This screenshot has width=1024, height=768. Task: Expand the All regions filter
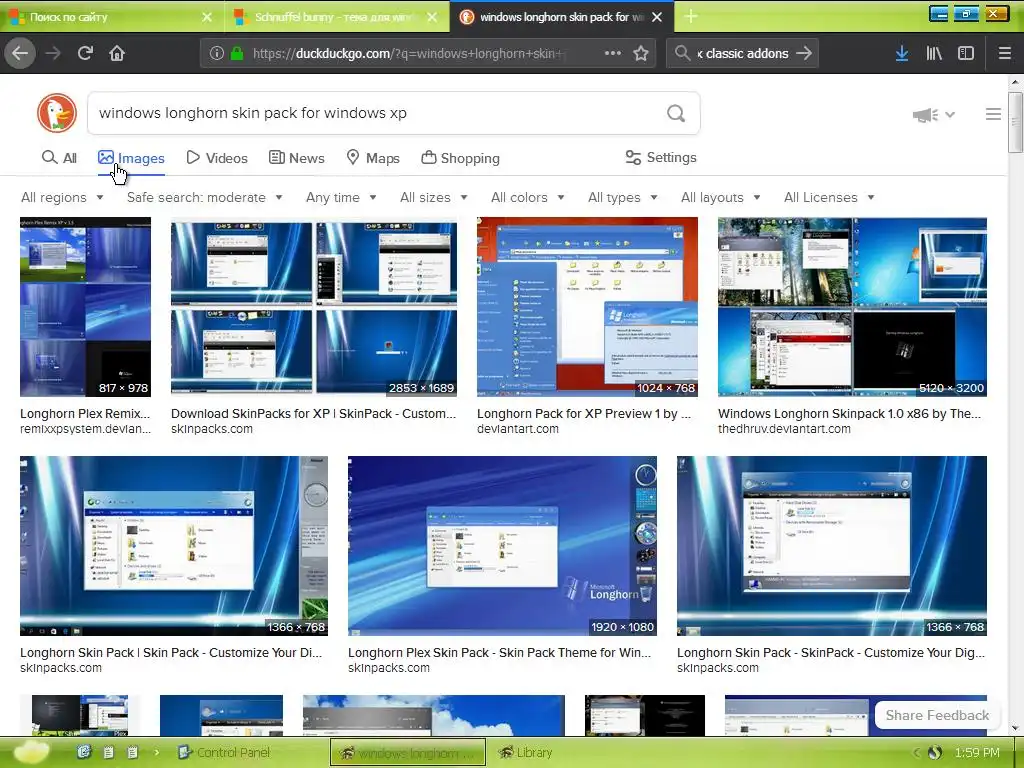click(x=62, y=197)
